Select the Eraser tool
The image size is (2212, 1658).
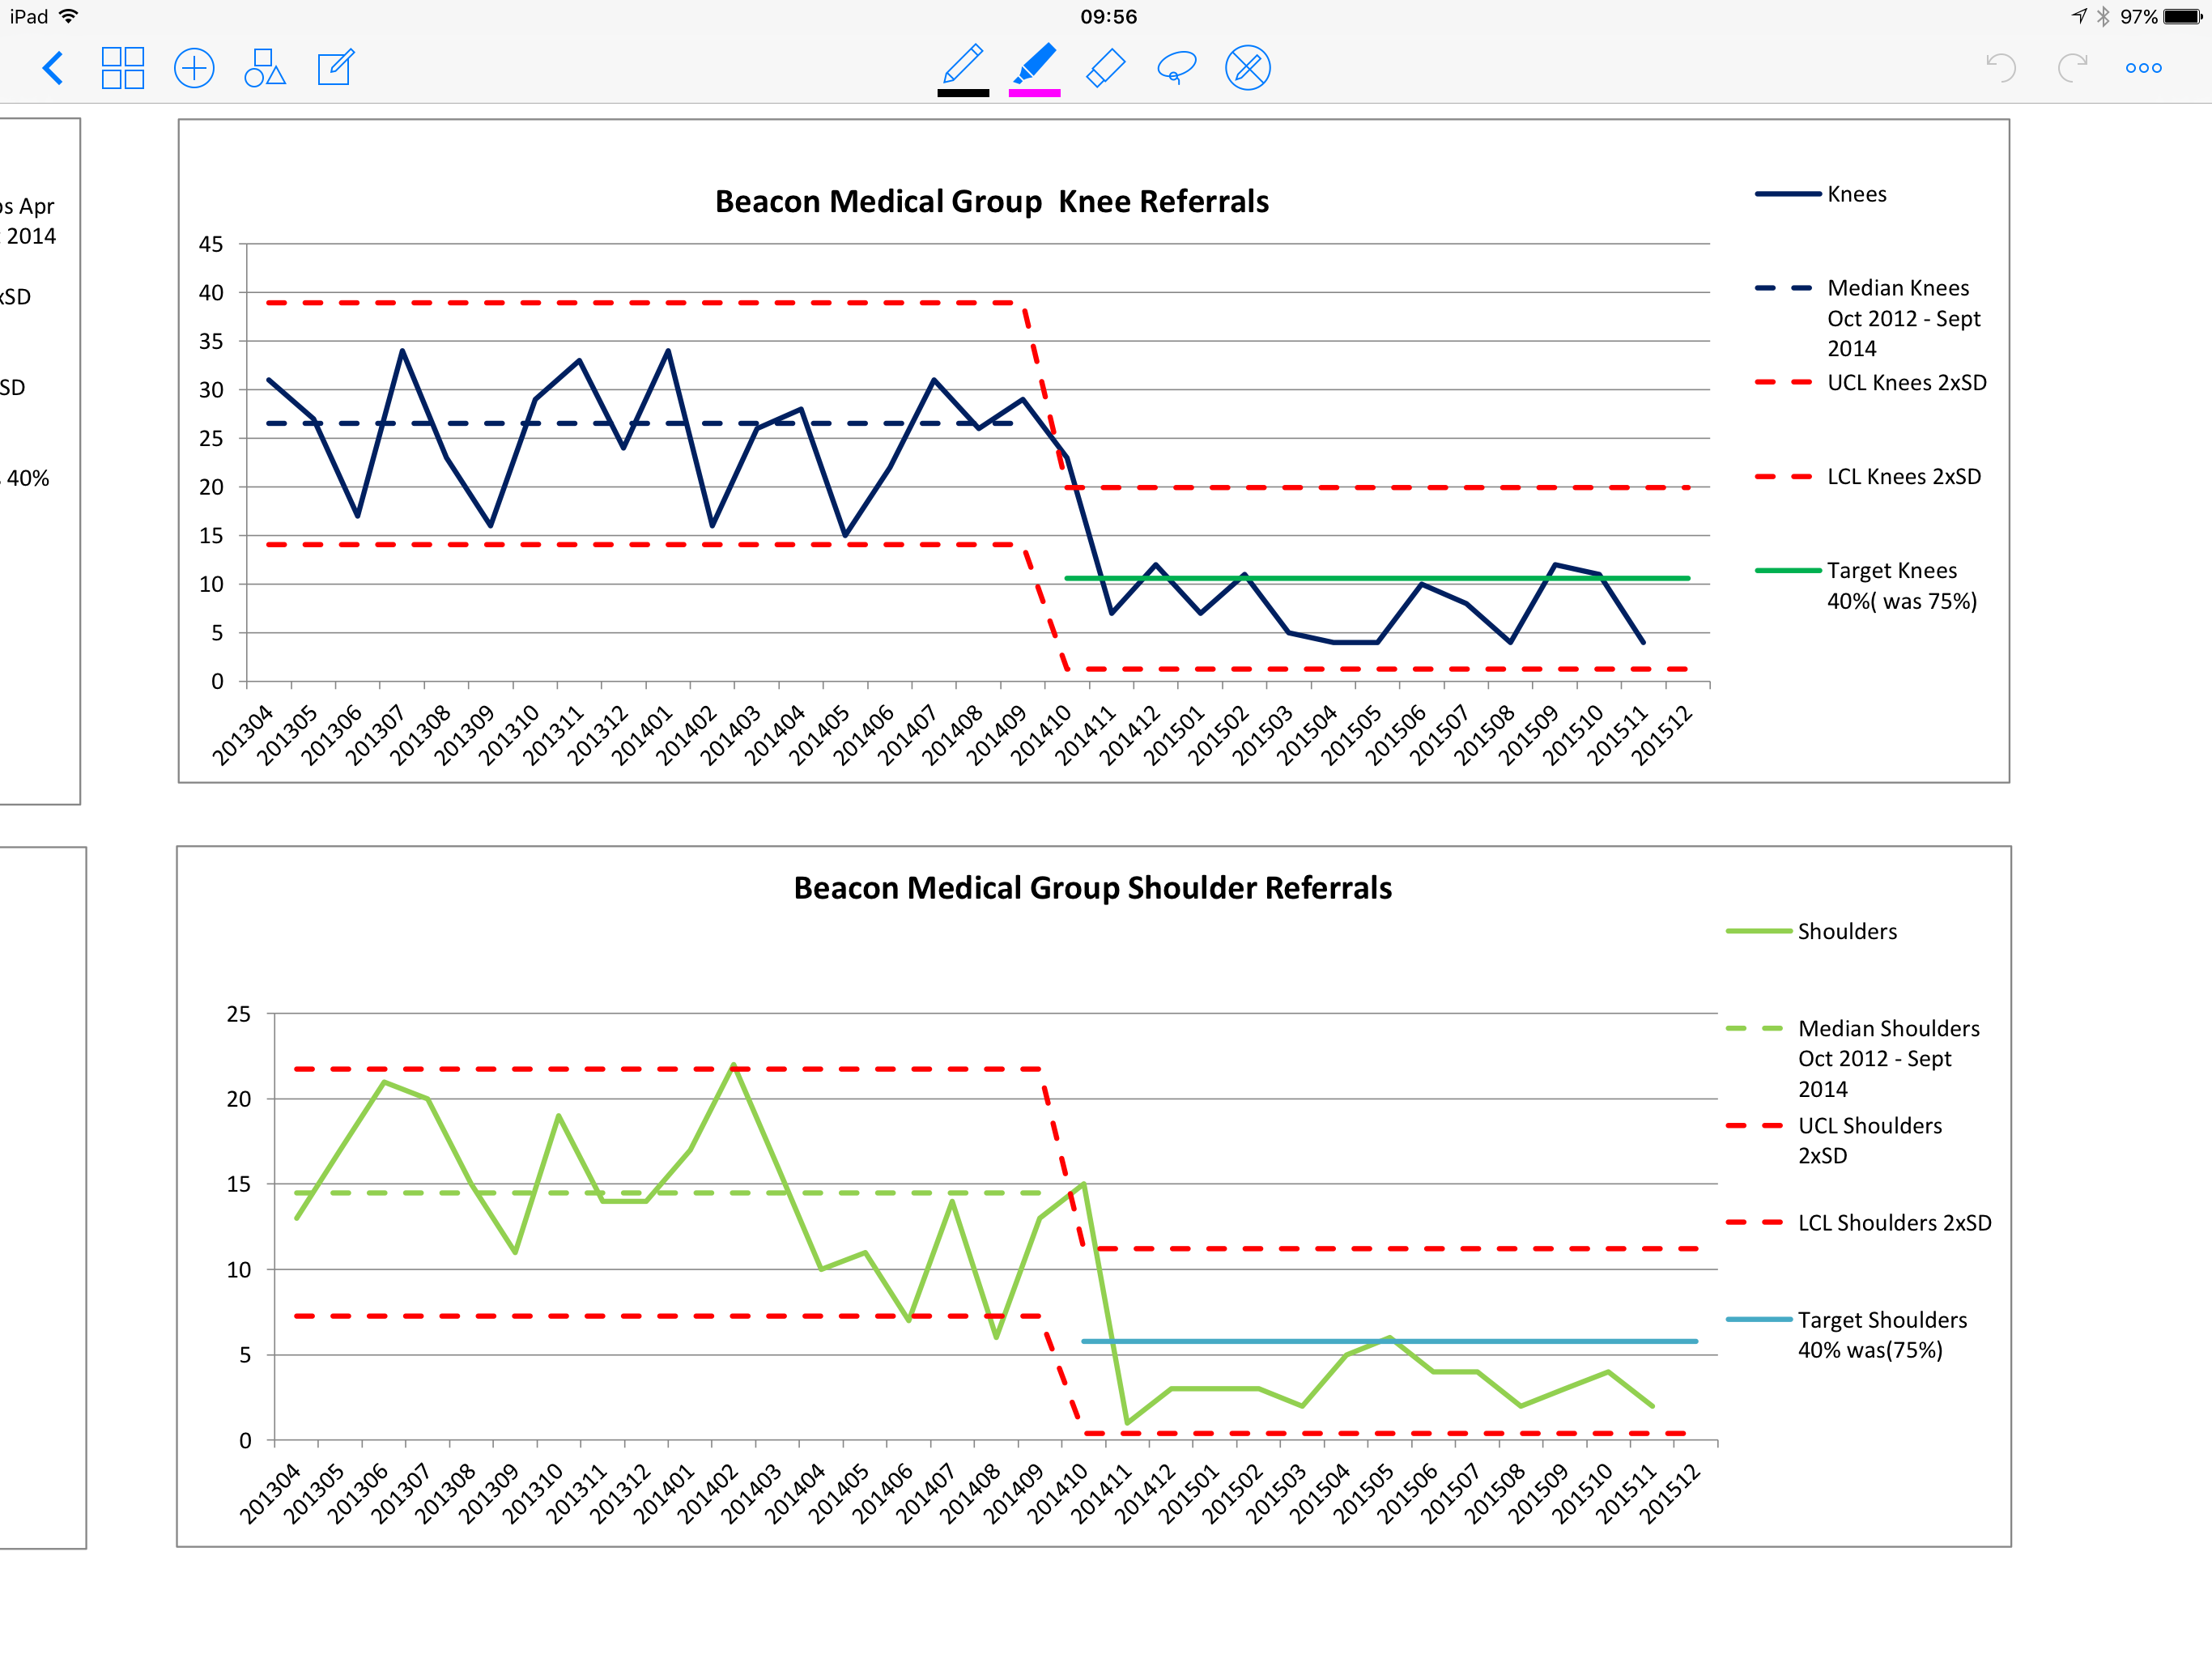pos(1106,68)
